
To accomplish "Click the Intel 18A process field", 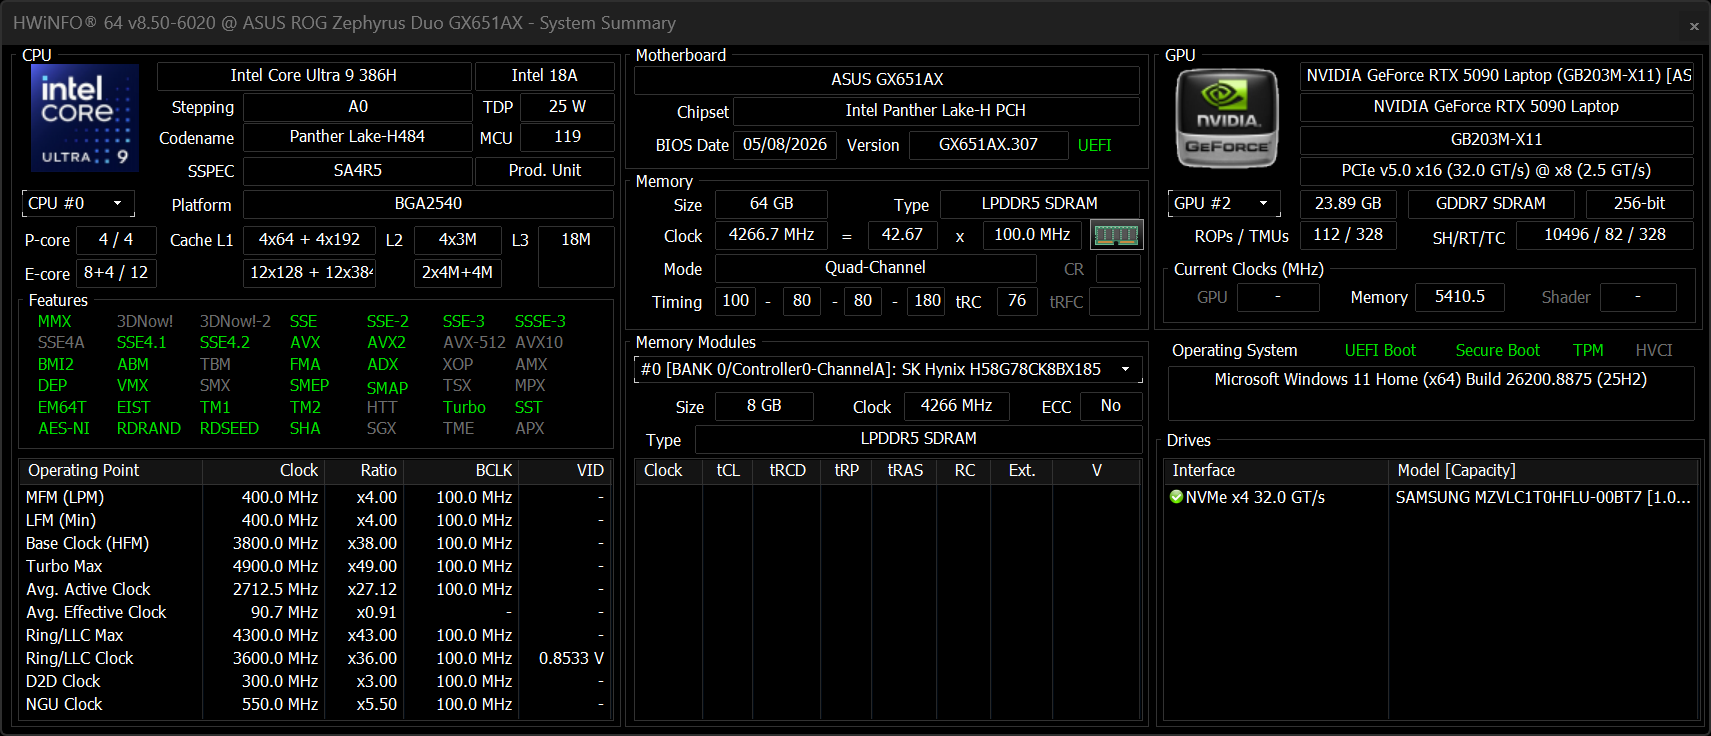I will point(545,76).
